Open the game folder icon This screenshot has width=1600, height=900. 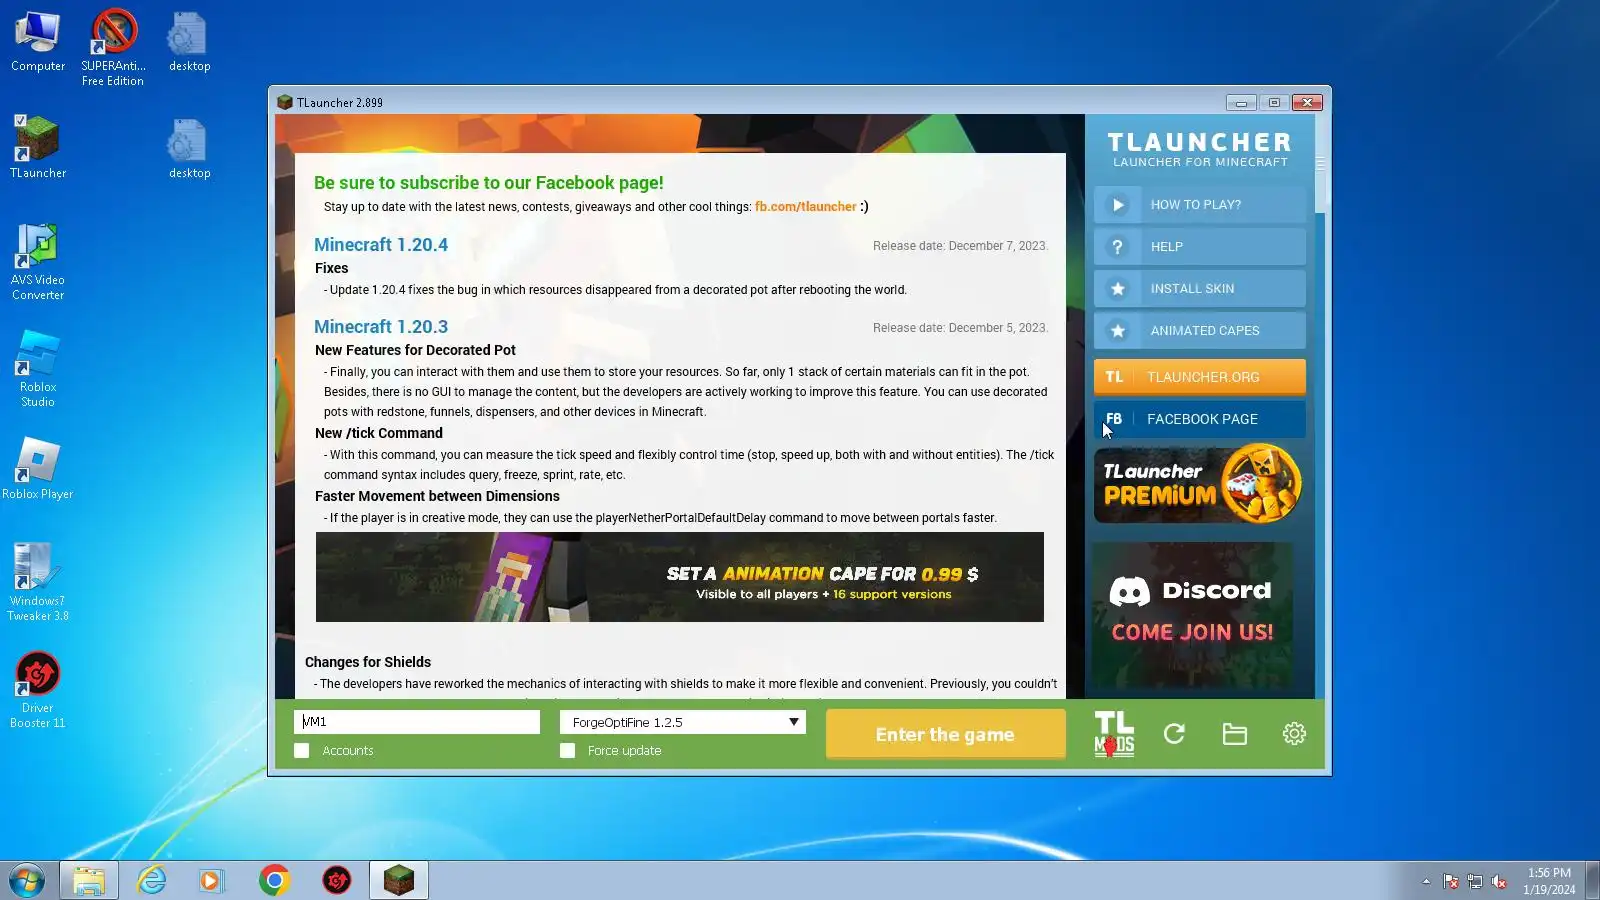1235,734
